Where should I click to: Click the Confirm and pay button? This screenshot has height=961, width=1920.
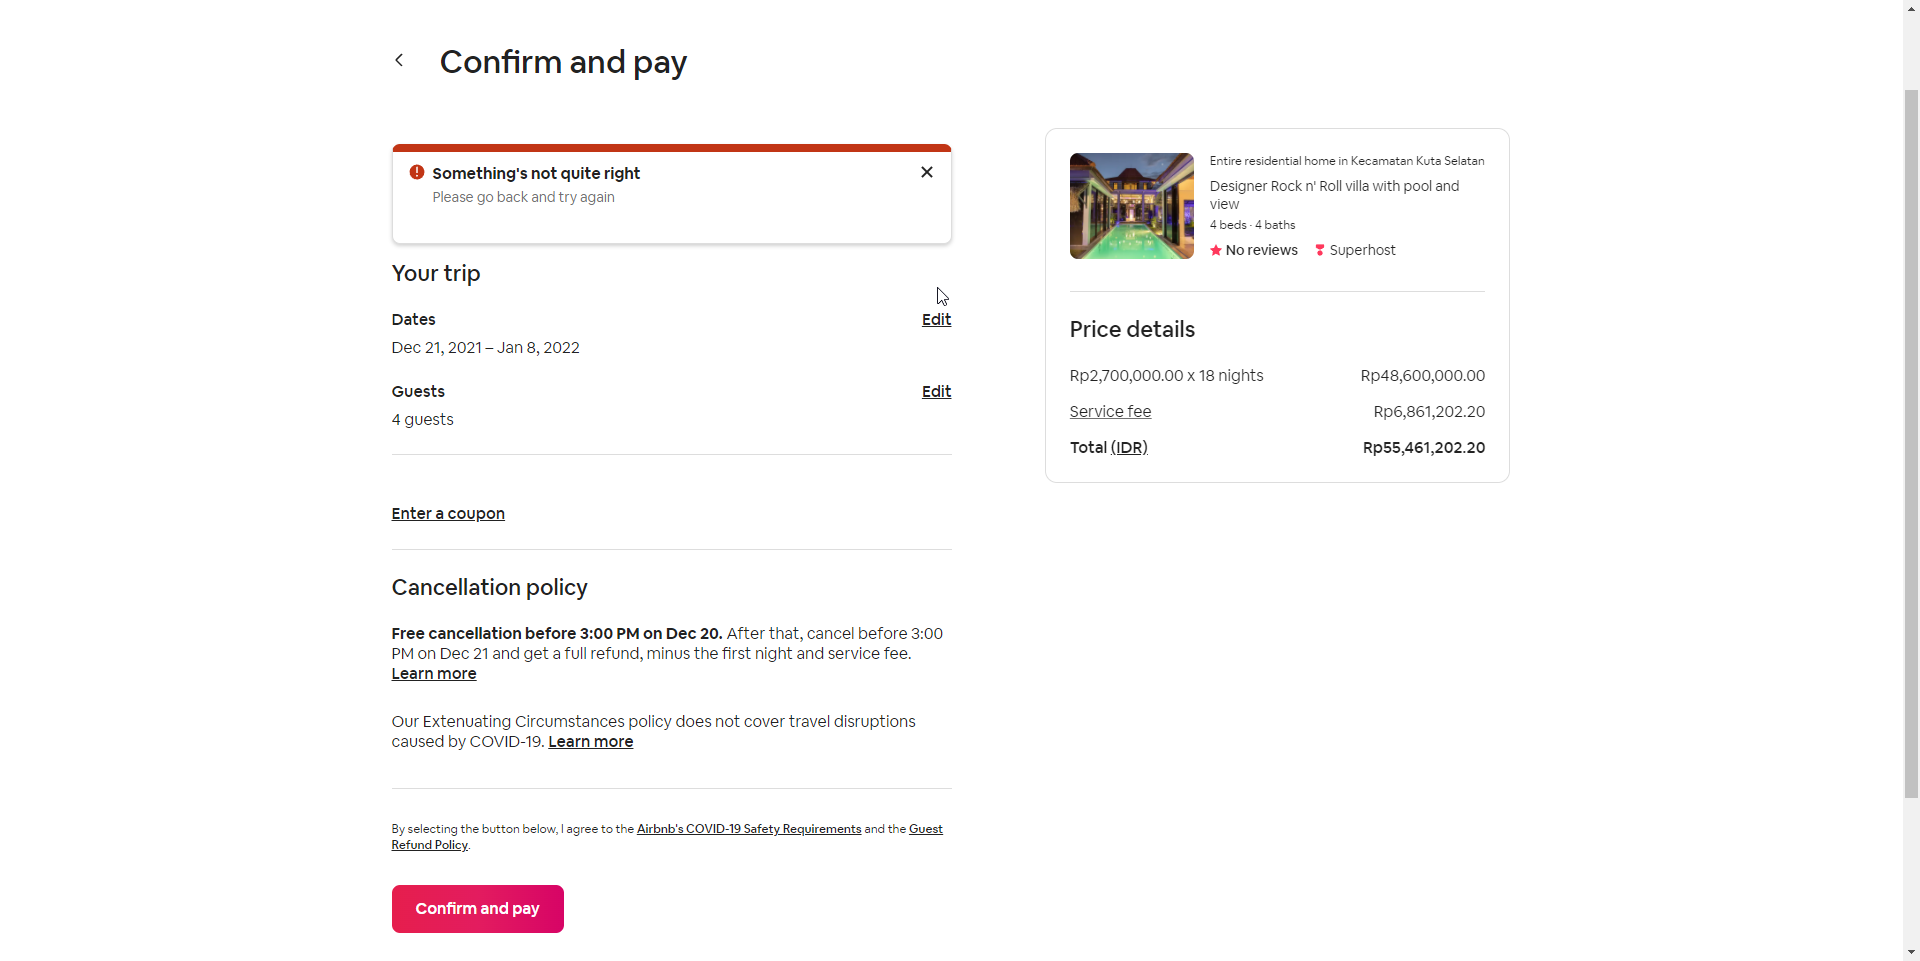click(478, 909)
